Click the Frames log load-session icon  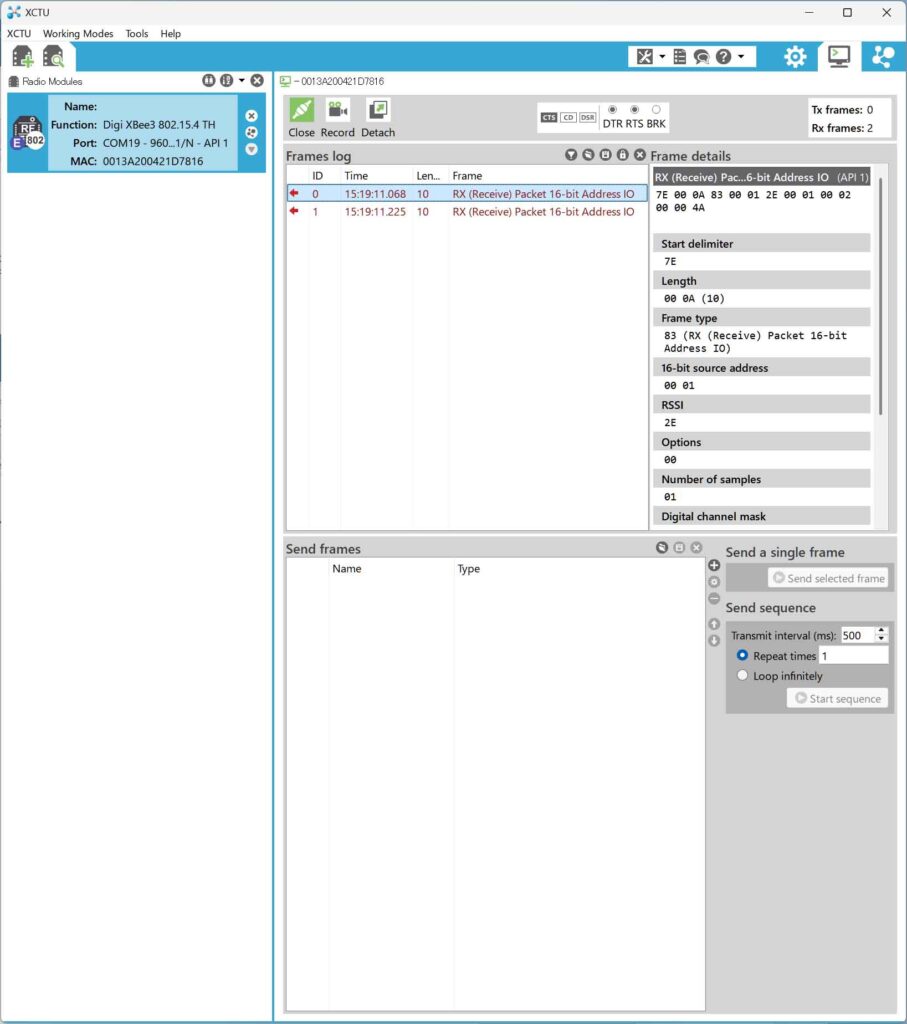(x=588, y=155)
